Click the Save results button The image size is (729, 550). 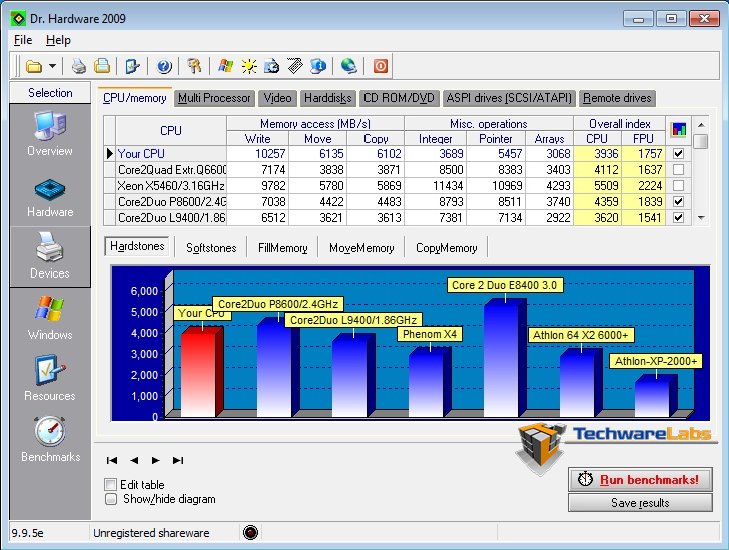(640, 503)
